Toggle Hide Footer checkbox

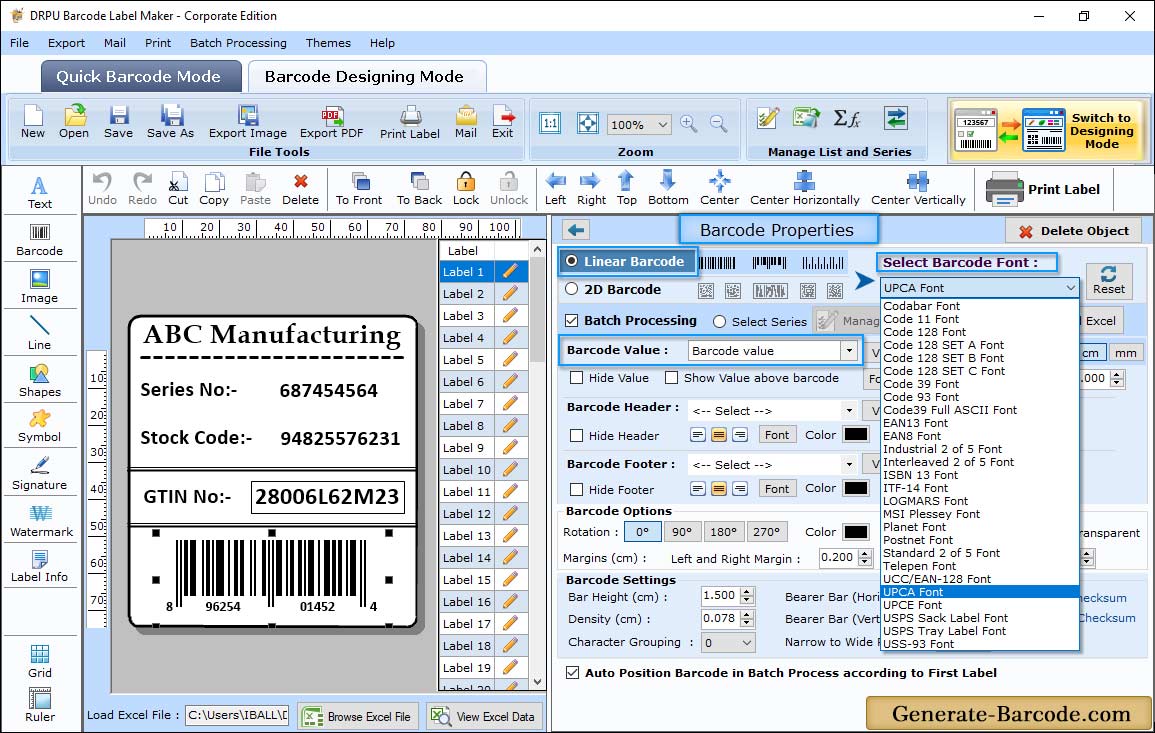(x=577, y=489)
